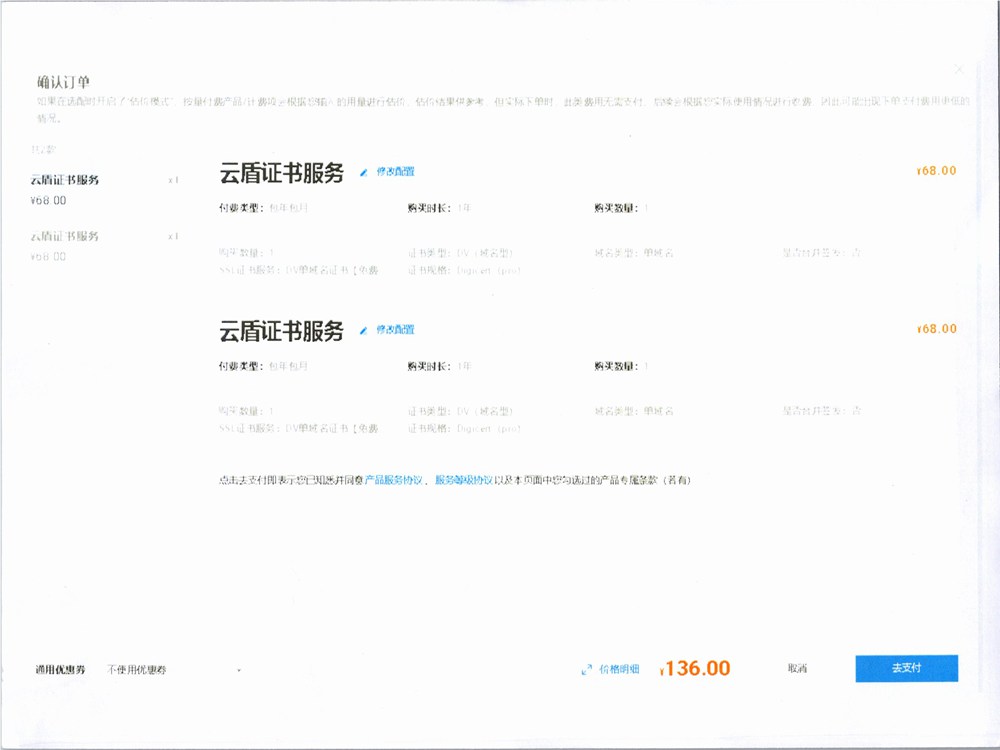1000x750 pixels.
Task: Click the 通用优惠券 label
Action: [60, 670]
